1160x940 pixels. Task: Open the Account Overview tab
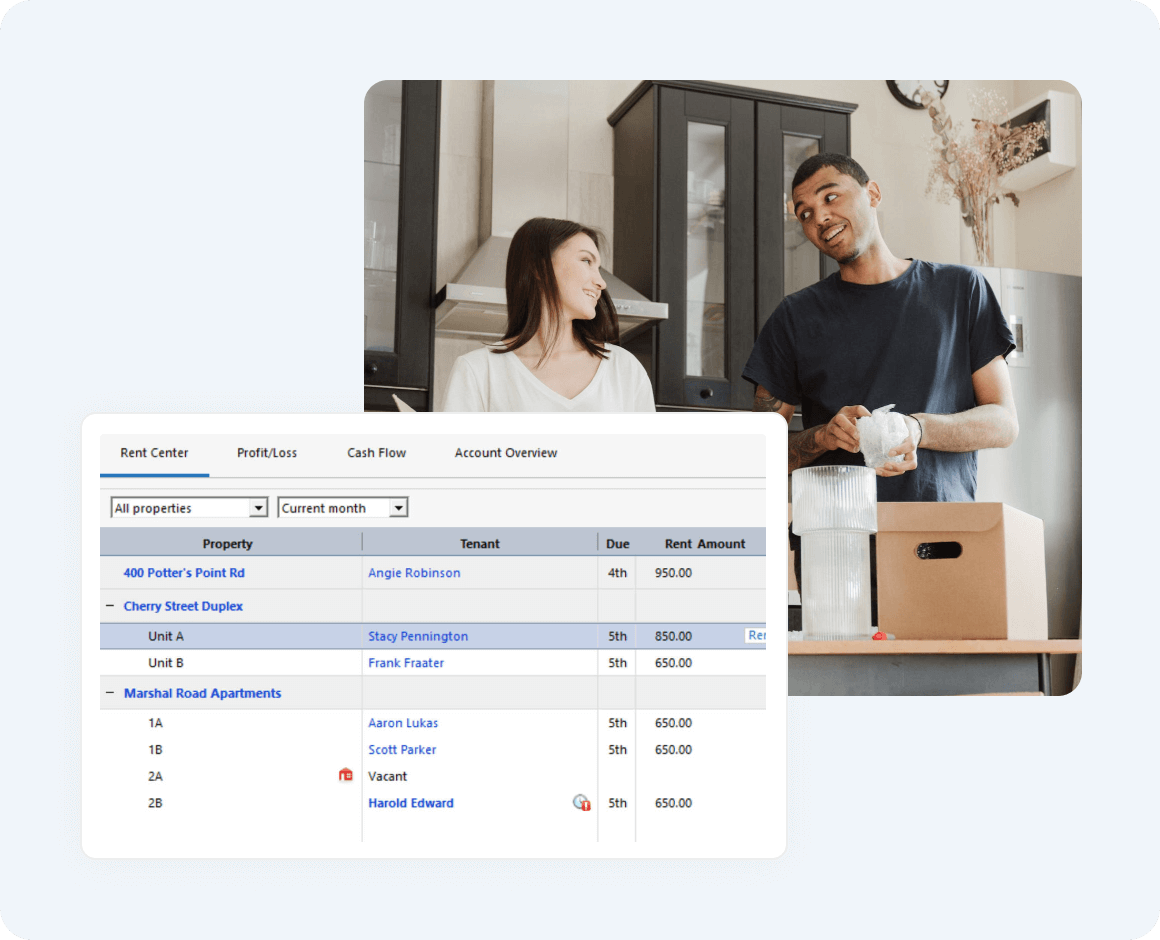pyautogui.click(x=505, y=453)
